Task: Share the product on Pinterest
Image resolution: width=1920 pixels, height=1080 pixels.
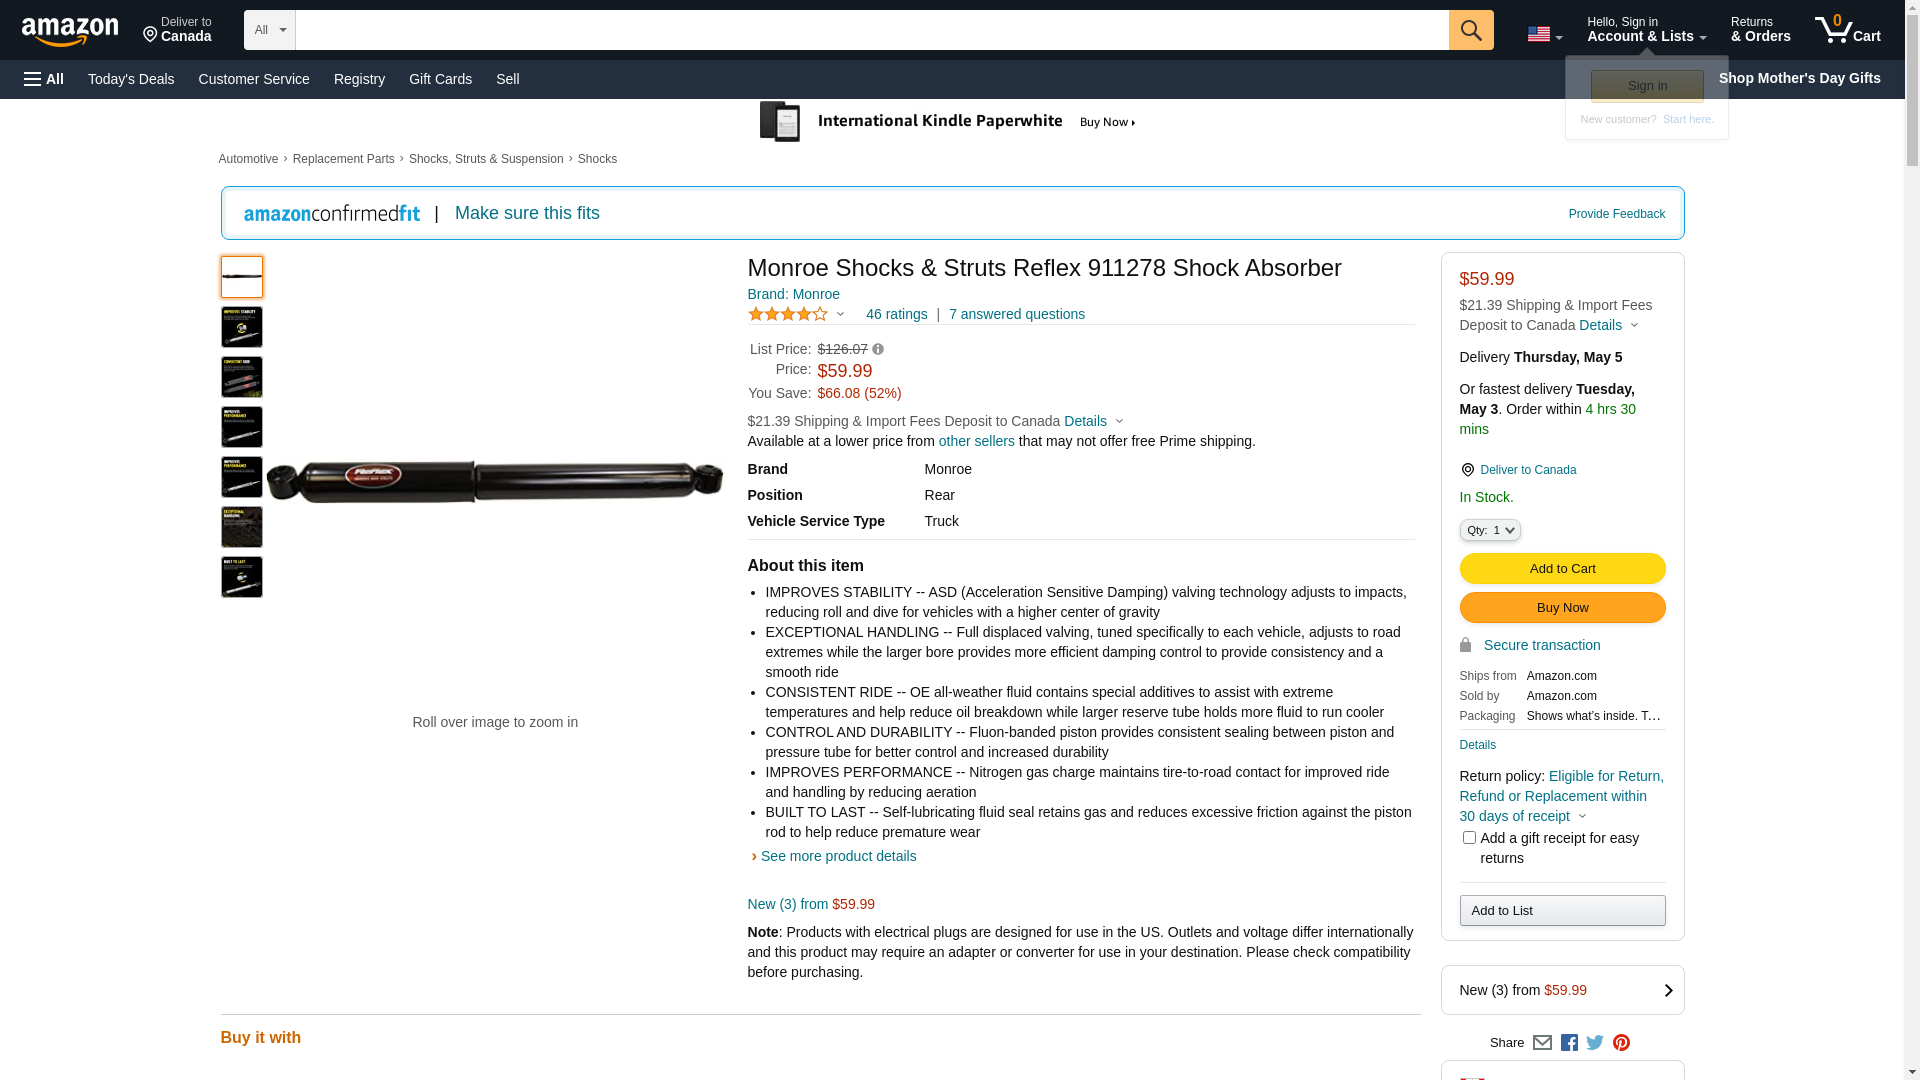Action: tap(1621, 1042)
